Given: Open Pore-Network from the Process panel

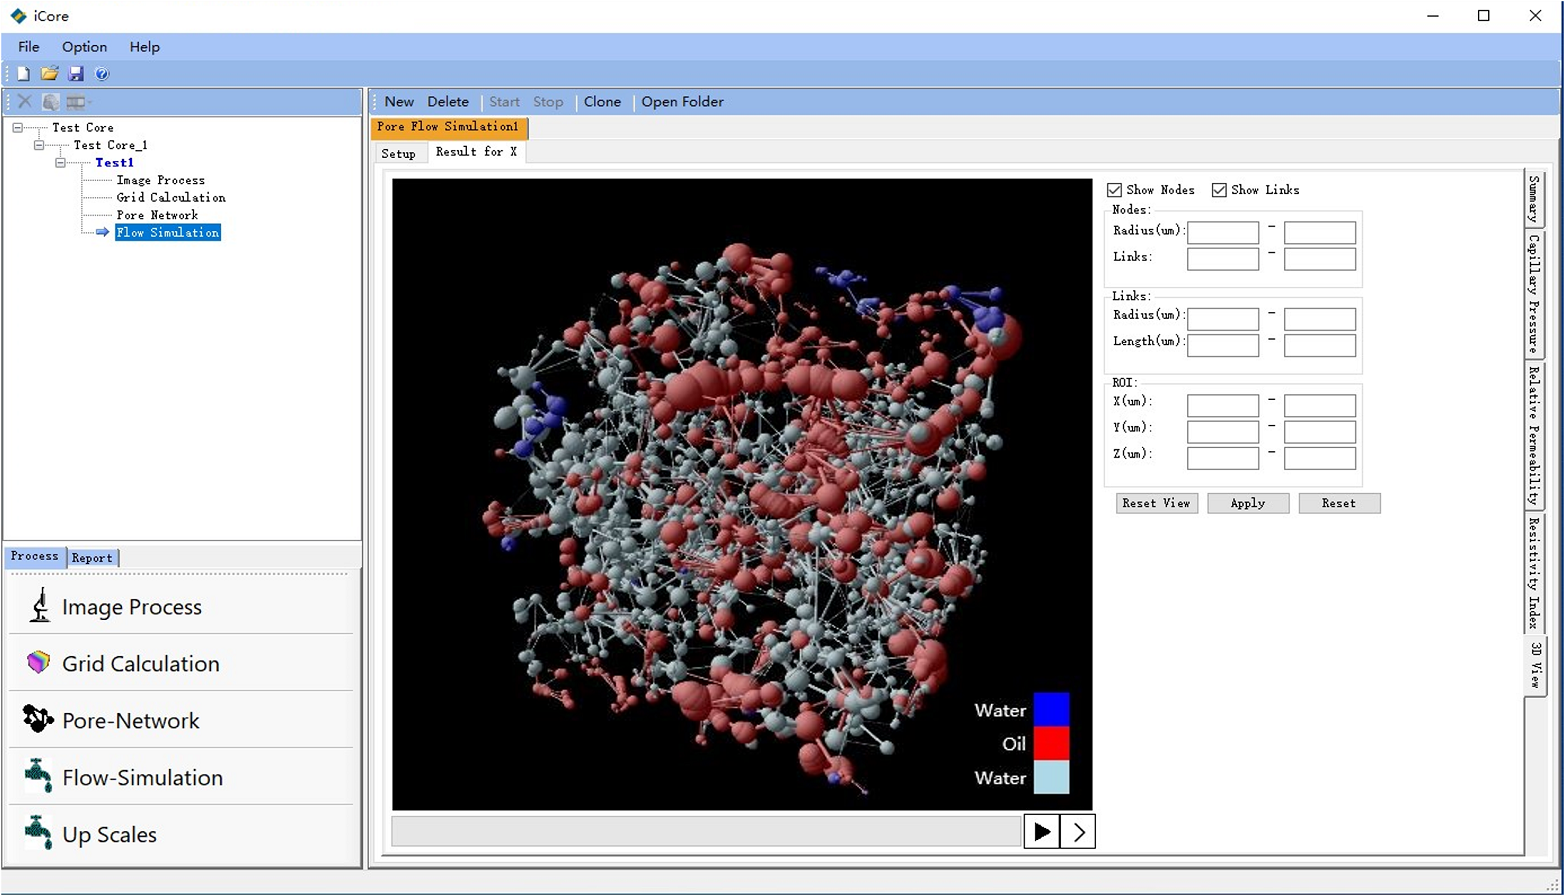Looking at the screenshot, I should tap(181, 720).
